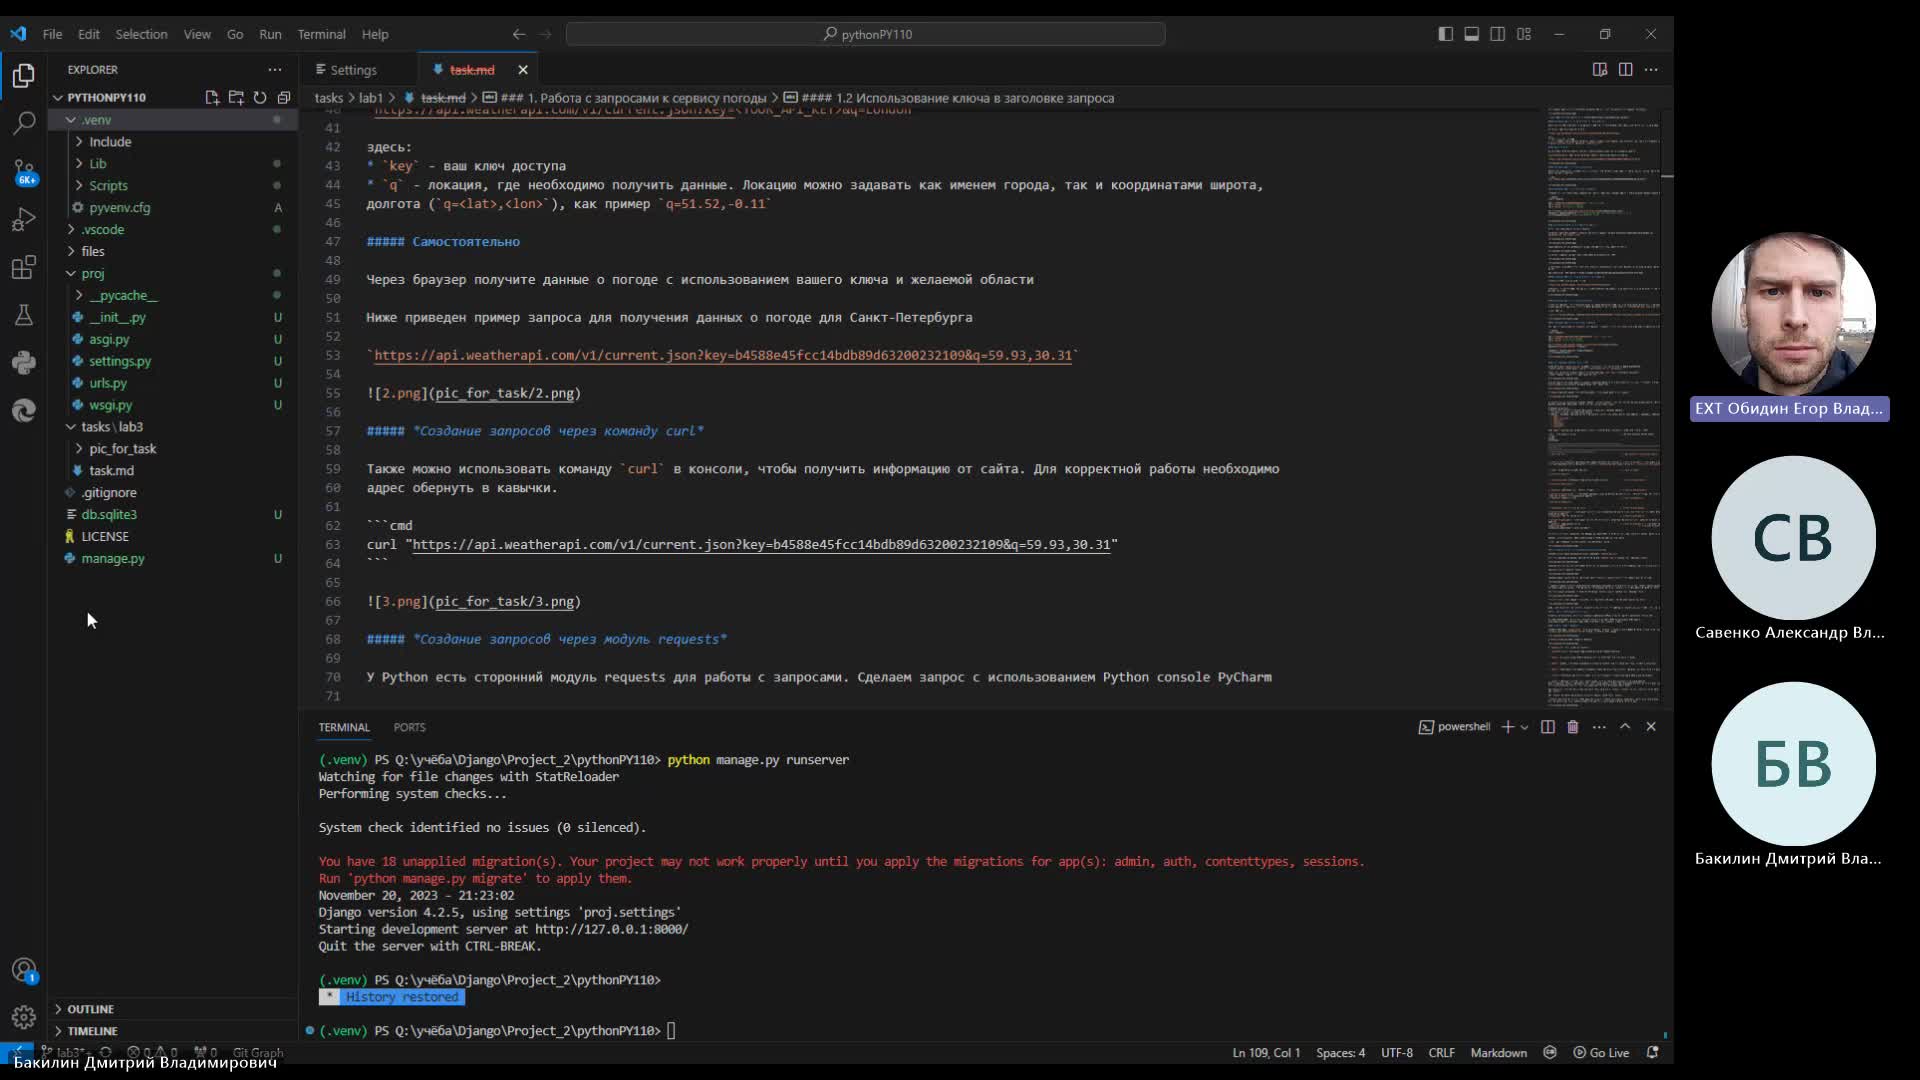Open the Terminal menu
The height and width of the screenshot is (1080, 1920).
[x=321, y=34]
